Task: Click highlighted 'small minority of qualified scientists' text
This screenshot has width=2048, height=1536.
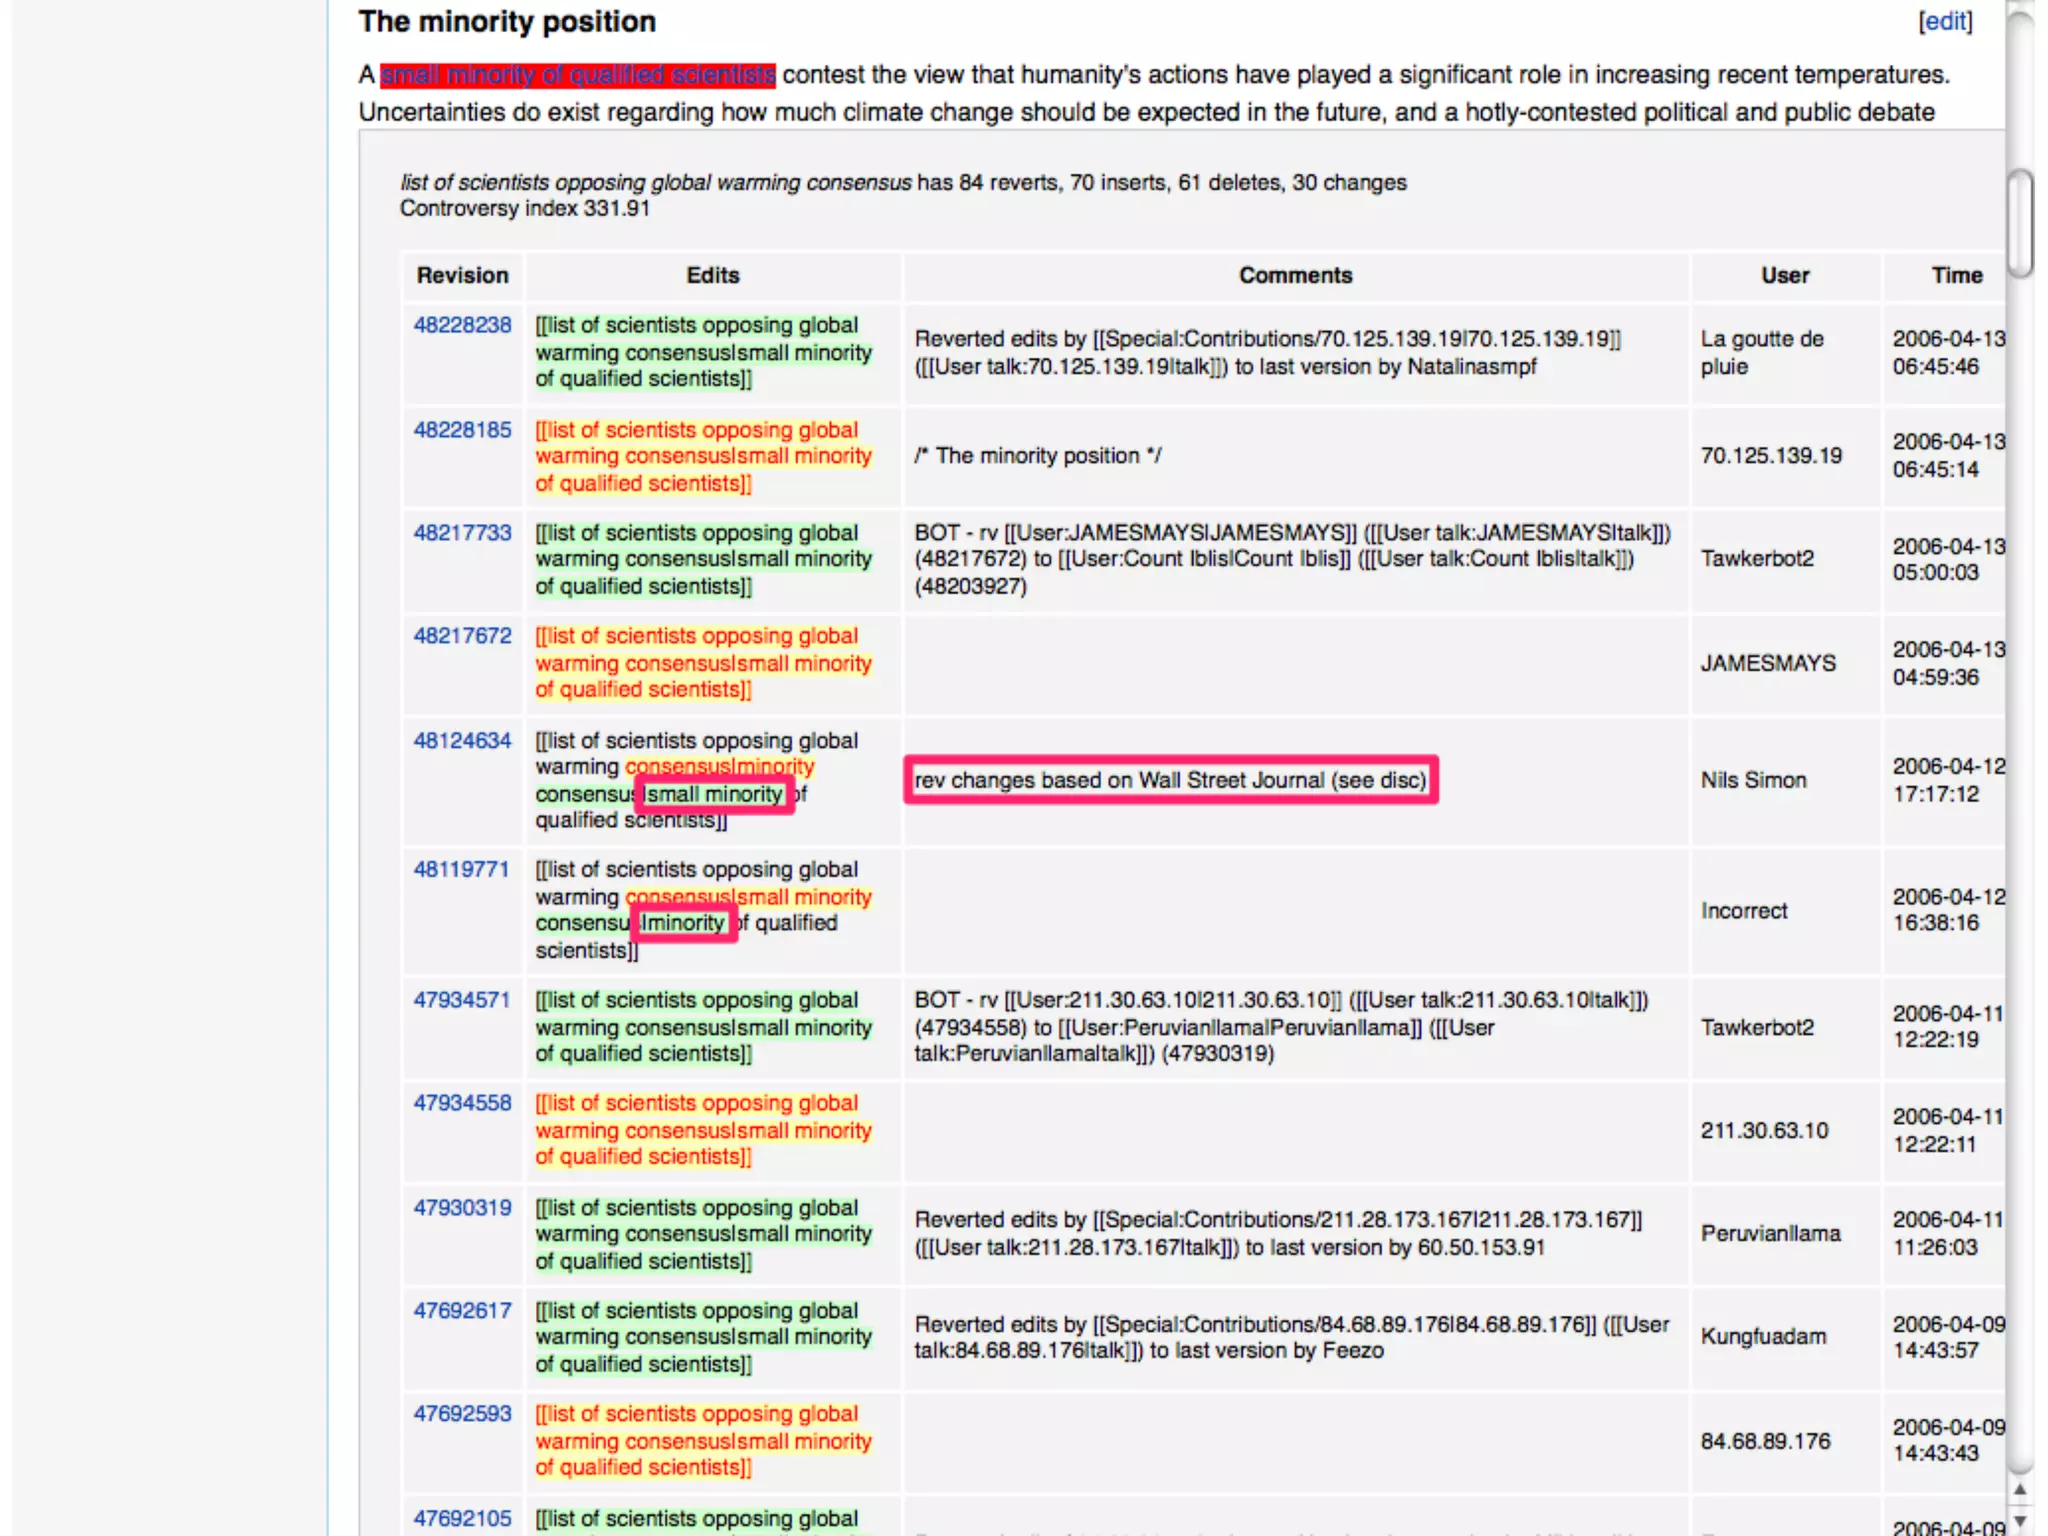Action: click(x=577, y=75)
